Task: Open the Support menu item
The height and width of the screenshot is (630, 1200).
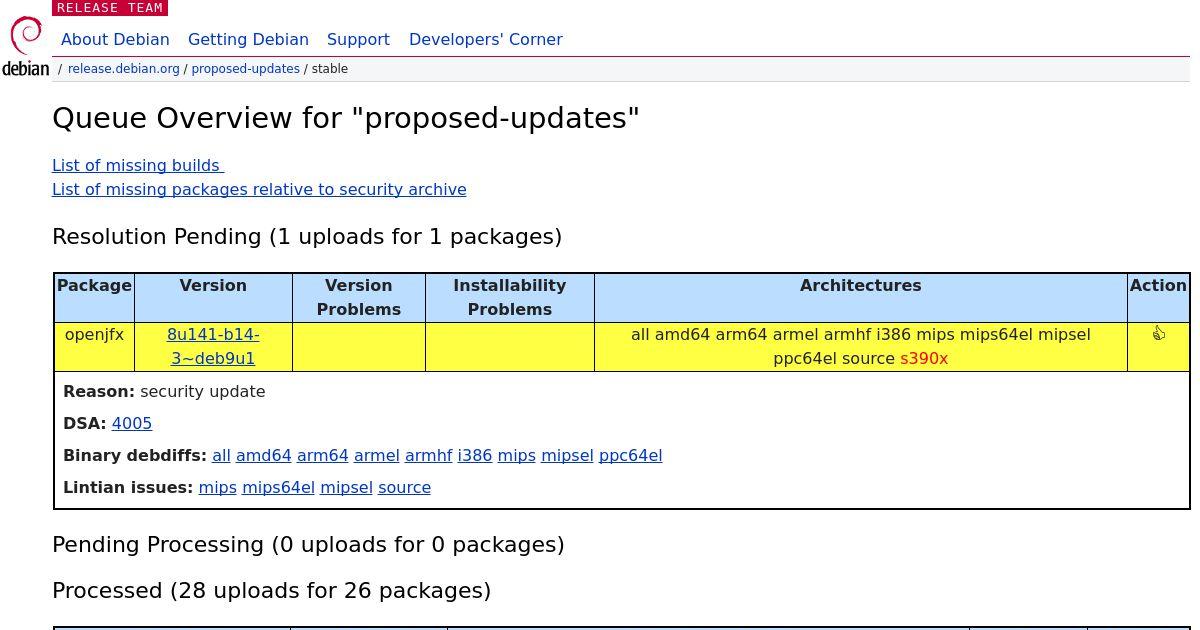Action: click(358, 39)
